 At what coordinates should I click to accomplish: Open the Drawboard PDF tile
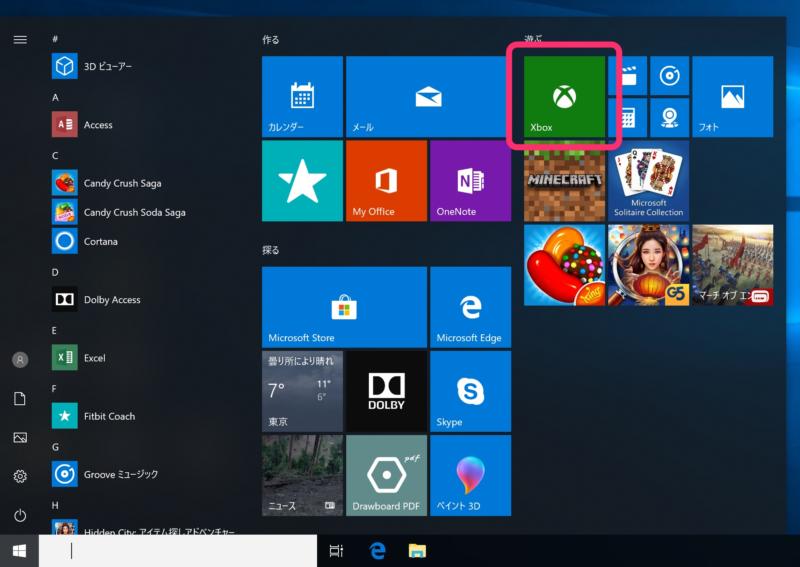pos(386,475)
